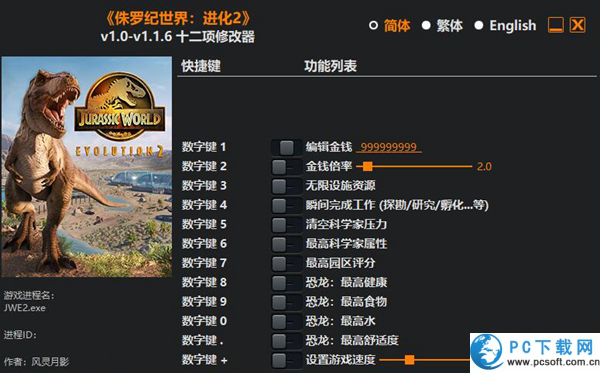This screenshot has height=373, width=600.
Task: Click the 金钱倍率 value 2.0
Action: coord(484,166)
